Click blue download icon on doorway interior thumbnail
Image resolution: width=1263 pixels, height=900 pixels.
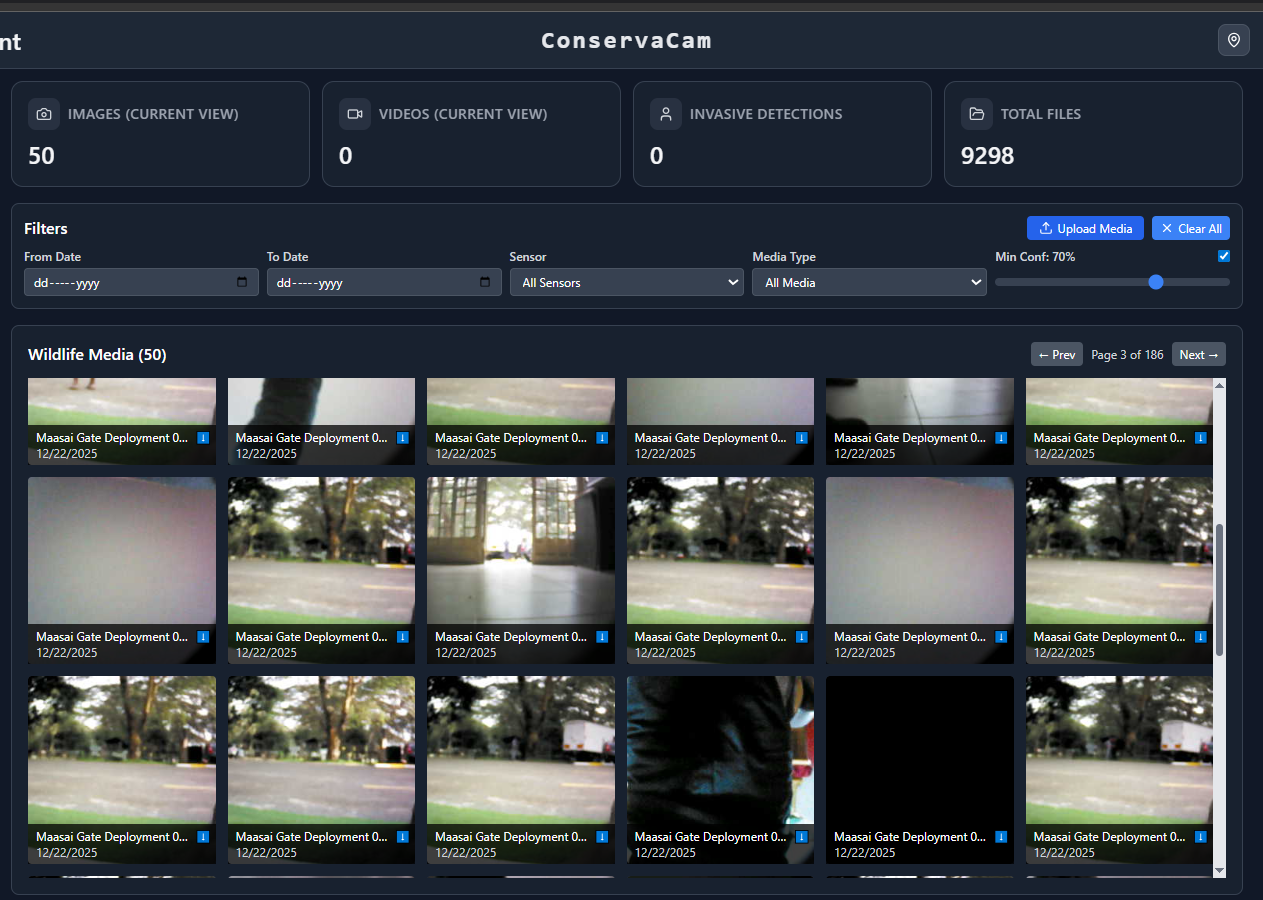tap(602, 637)
